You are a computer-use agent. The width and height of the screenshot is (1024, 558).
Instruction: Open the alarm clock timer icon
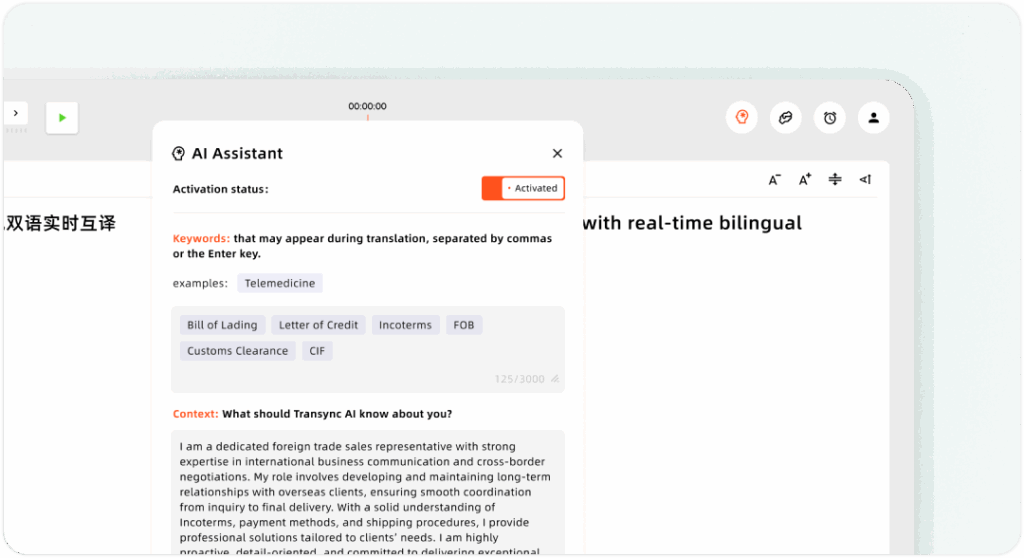click(x=829, y=118)
